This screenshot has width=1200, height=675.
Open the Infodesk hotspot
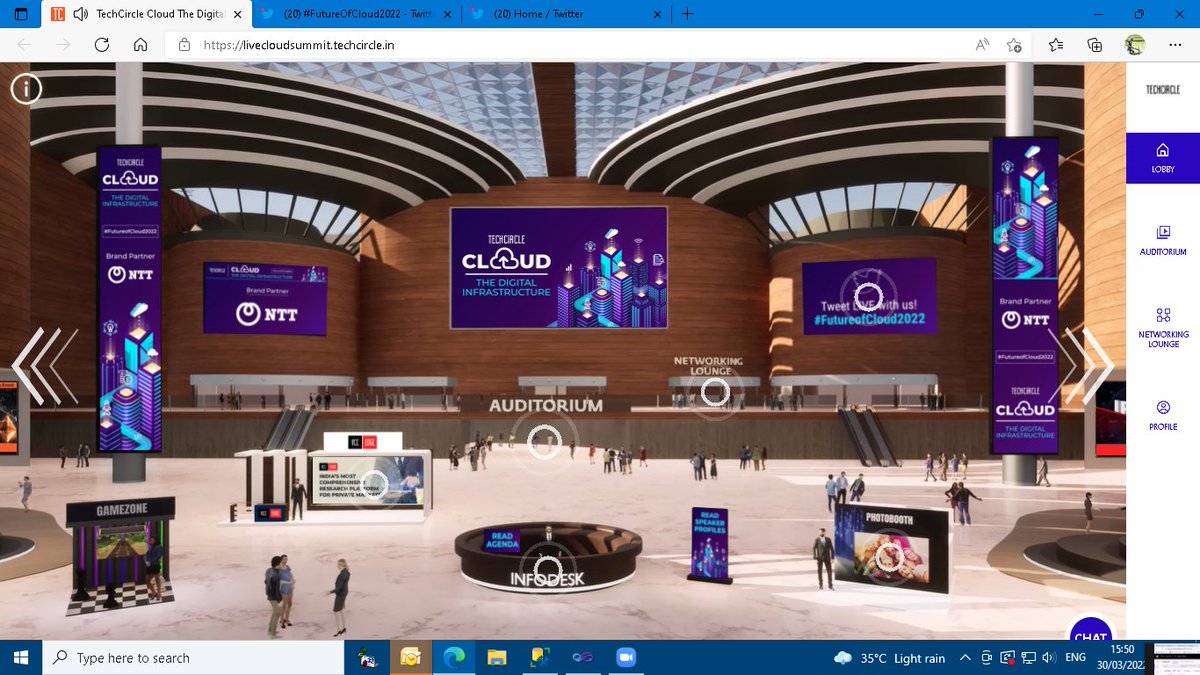(546, 571)
